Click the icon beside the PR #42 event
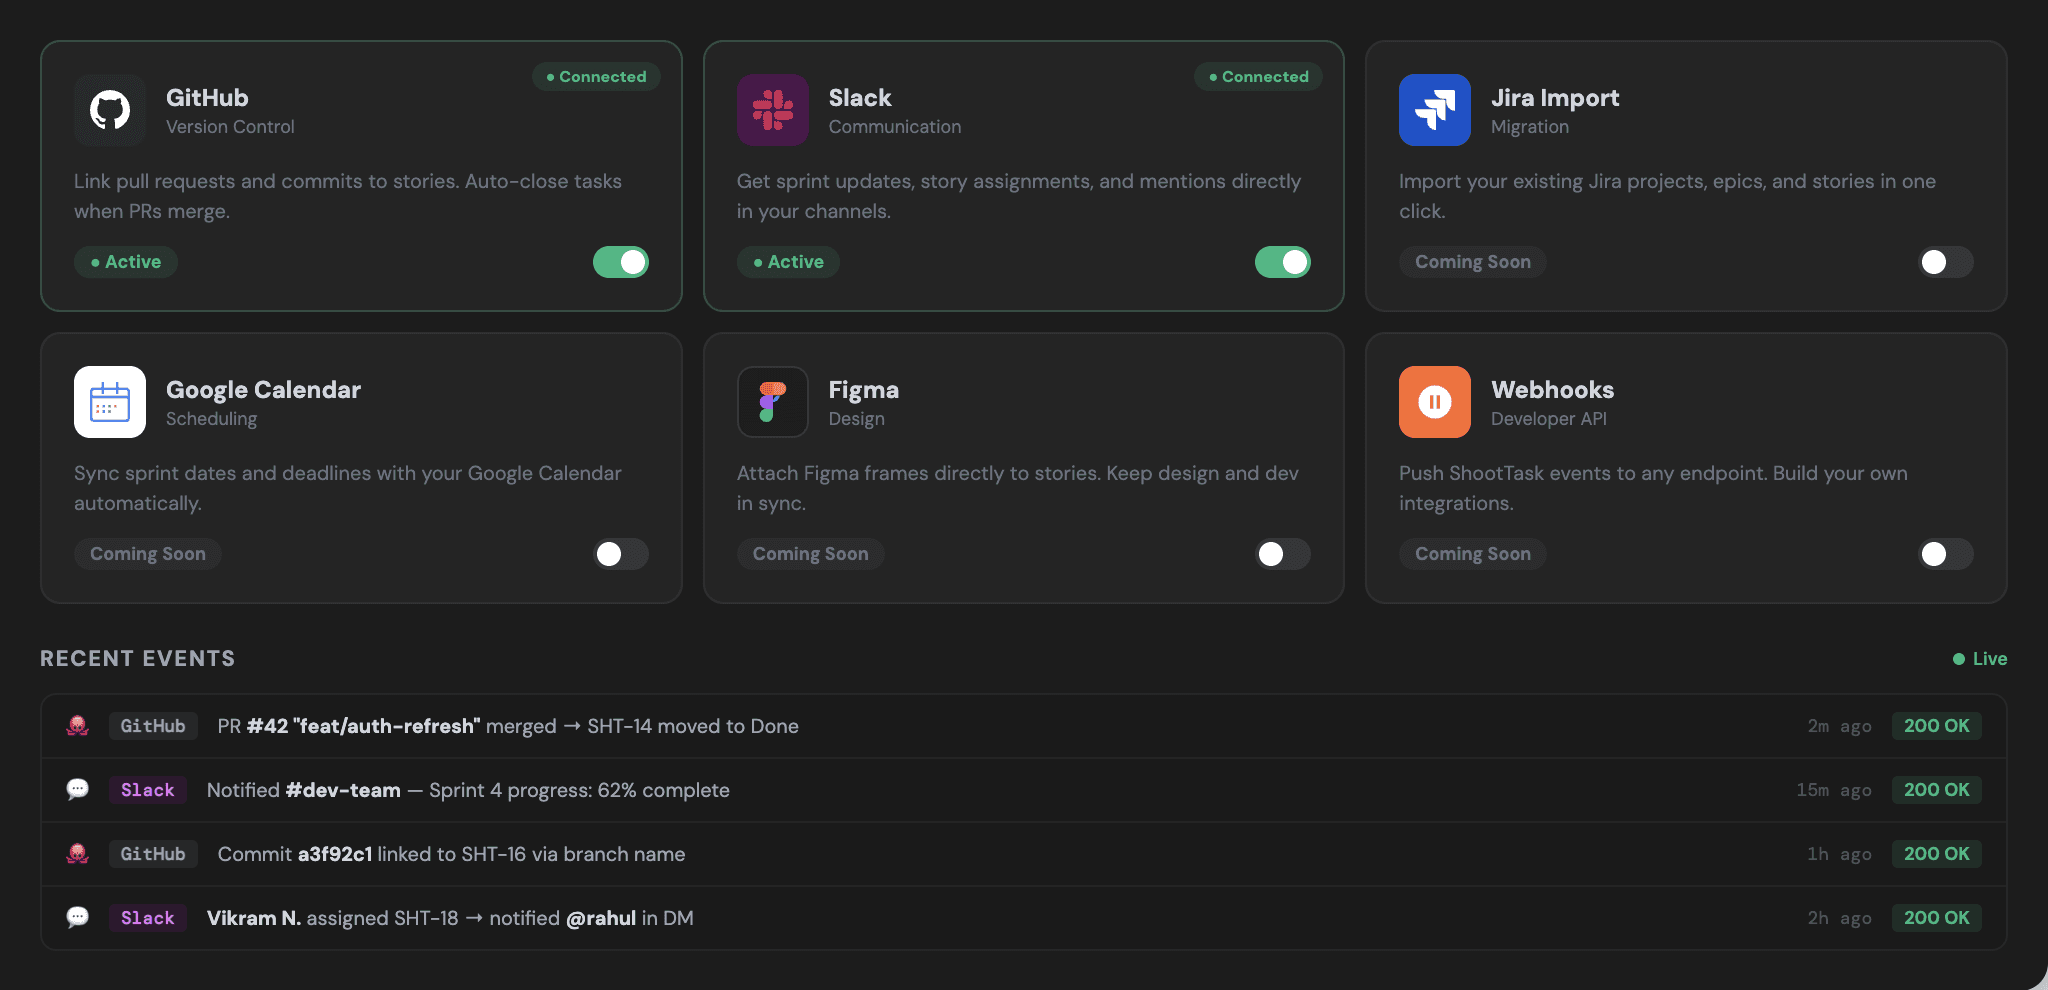The width and height of the screenshot is (2048, 990). pos(78,726)
